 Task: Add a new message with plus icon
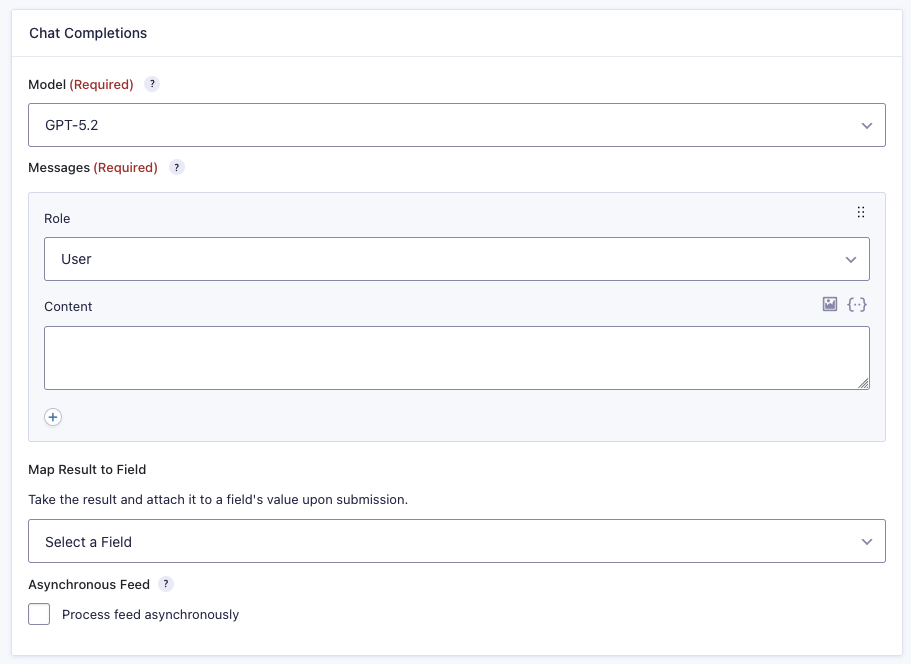[54, 417]
